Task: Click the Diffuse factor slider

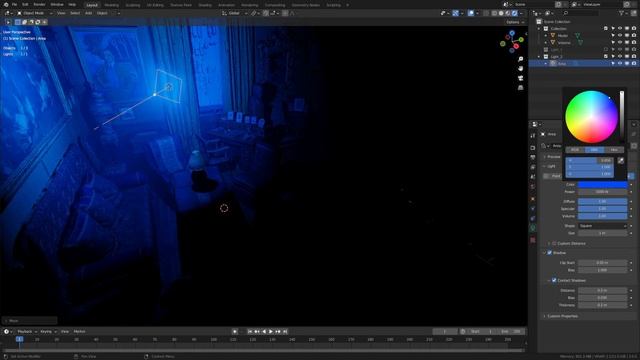Action: tap(602, 202)
